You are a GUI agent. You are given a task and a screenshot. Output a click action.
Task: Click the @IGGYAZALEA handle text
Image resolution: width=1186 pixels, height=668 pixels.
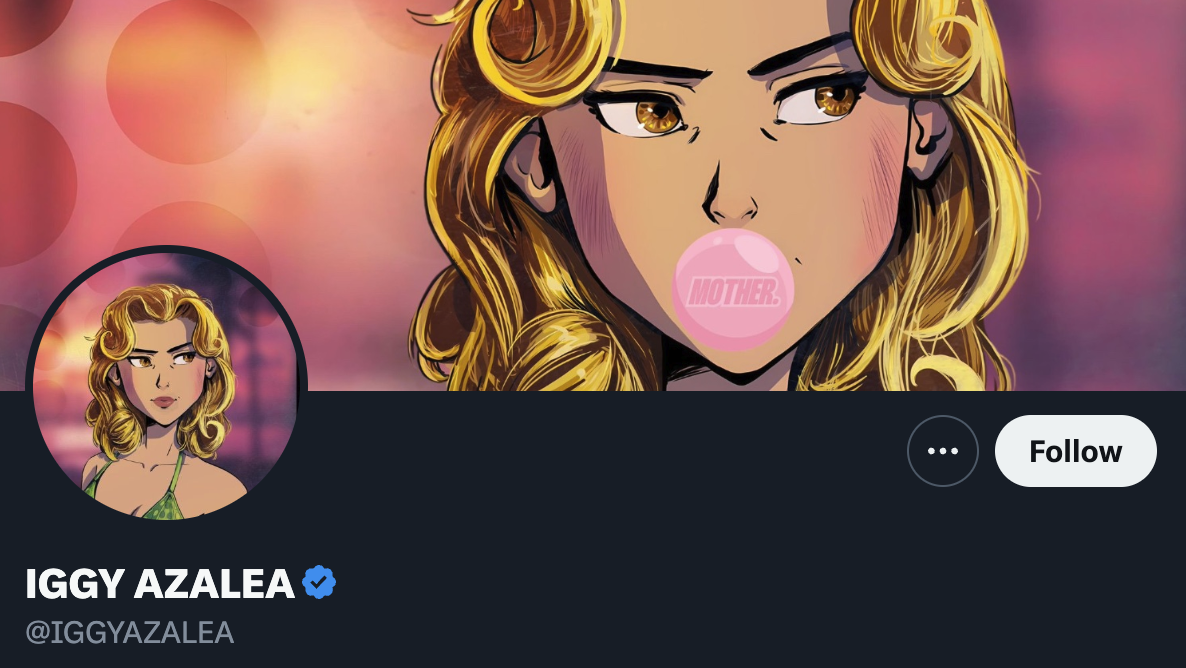(x=129, y=632)
